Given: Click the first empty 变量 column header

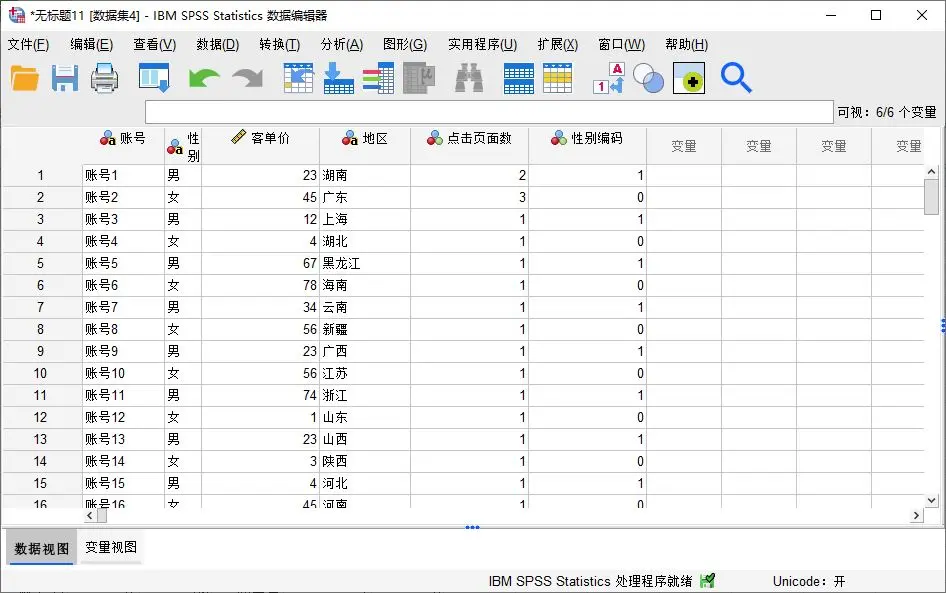Looking at the screenshot, I should pyautogui.click(x=684, y=146).
